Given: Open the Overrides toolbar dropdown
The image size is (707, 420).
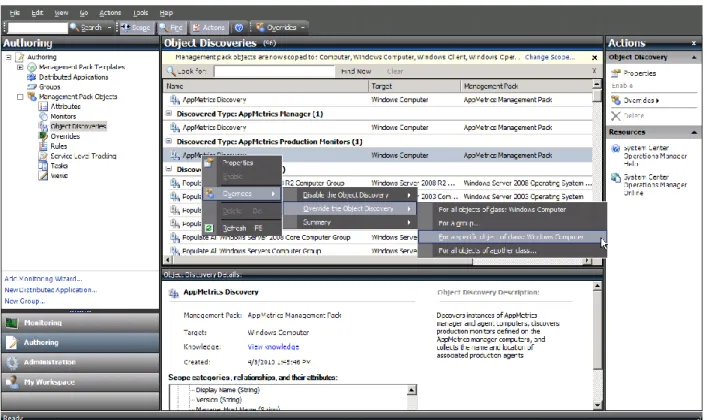Looking at the screenshot, I should [x=280, y=28].
